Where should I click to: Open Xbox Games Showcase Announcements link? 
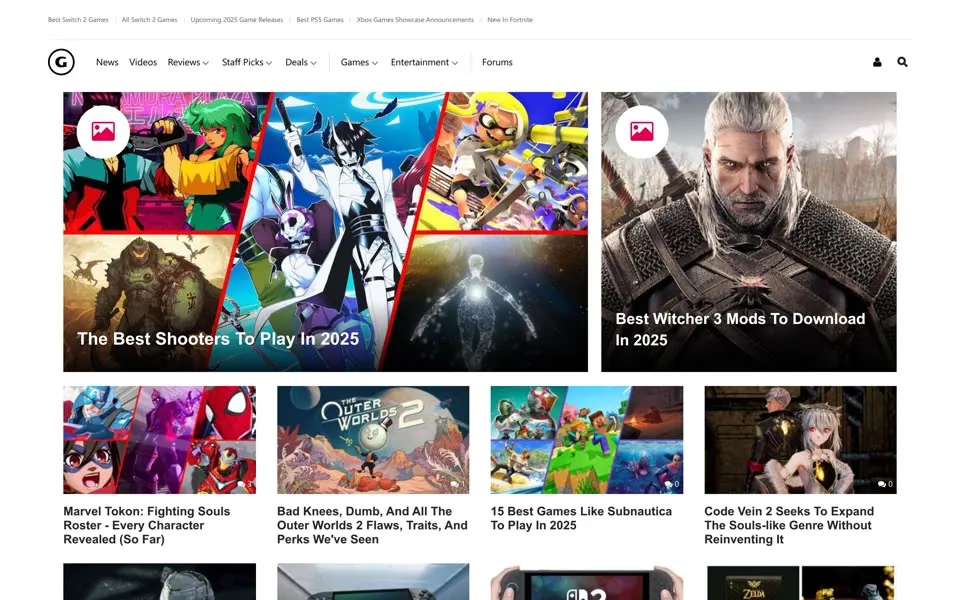point(415,20)
